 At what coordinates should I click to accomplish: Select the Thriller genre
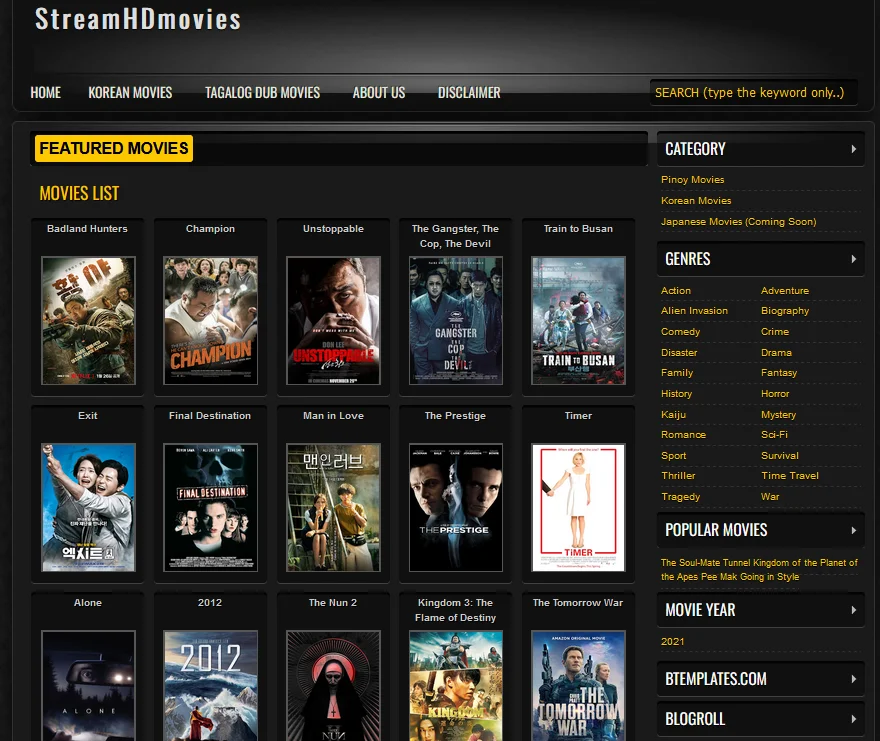pos(678,475)
